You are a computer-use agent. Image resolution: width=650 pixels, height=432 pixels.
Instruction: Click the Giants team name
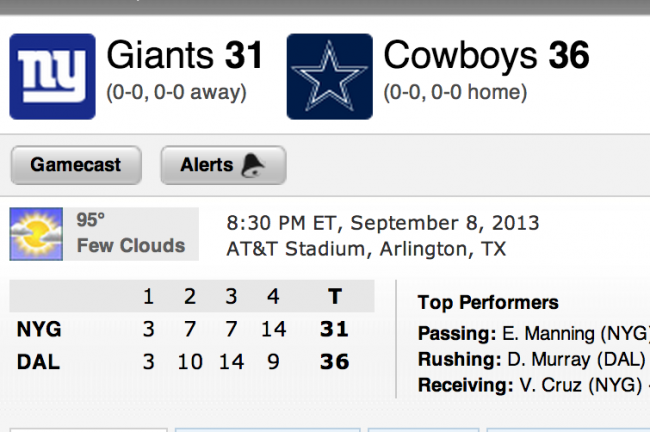pos(160,55)
